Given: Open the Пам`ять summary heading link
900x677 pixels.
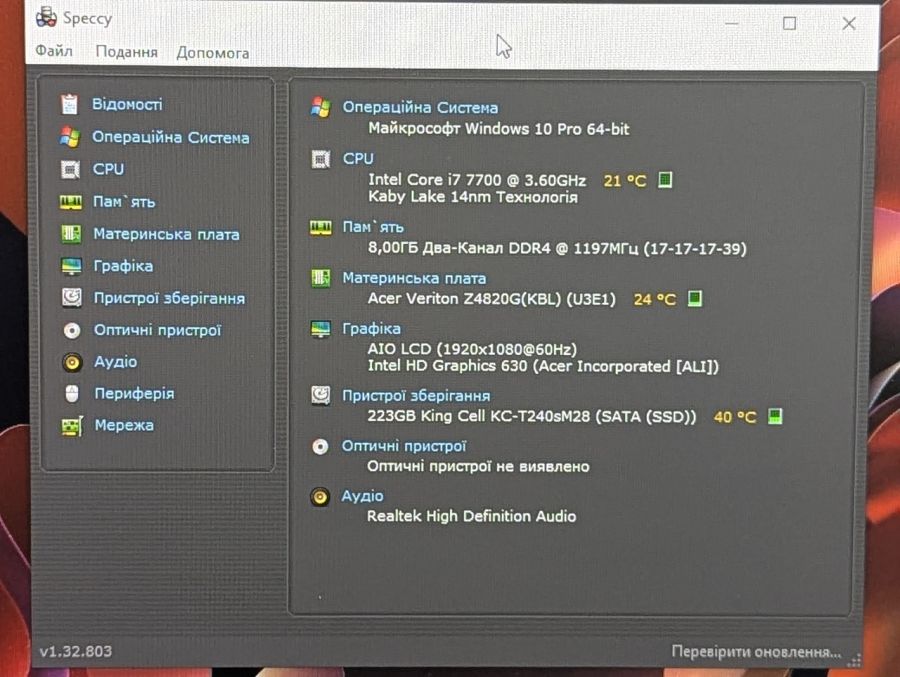Looking at the screenshot, I should [x=373, y=227].
